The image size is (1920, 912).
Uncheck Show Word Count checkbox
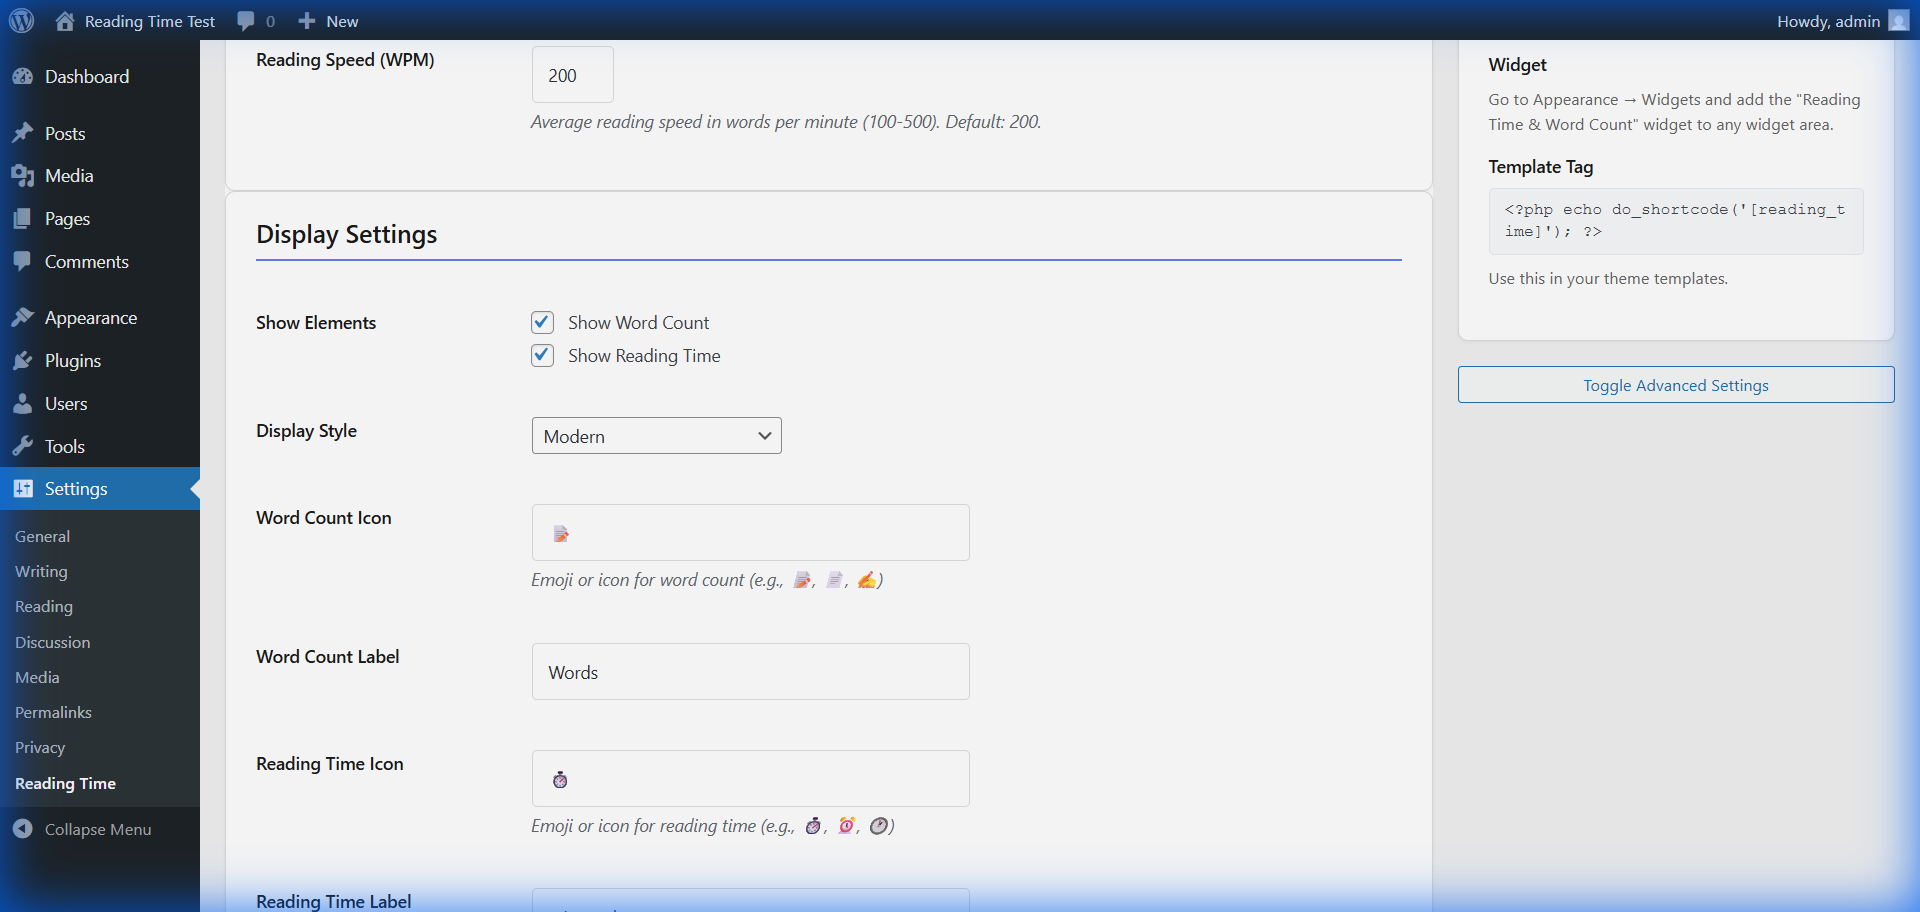click(542, 322)
